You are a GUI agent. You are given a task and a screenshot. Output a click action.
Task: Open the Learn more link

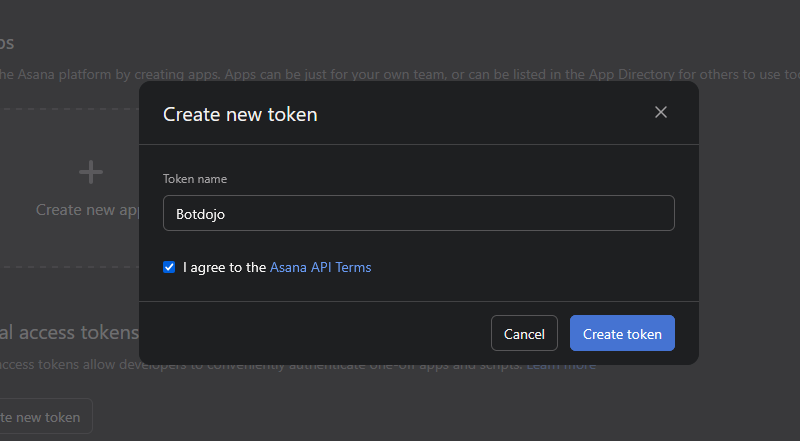pos(561,365)
